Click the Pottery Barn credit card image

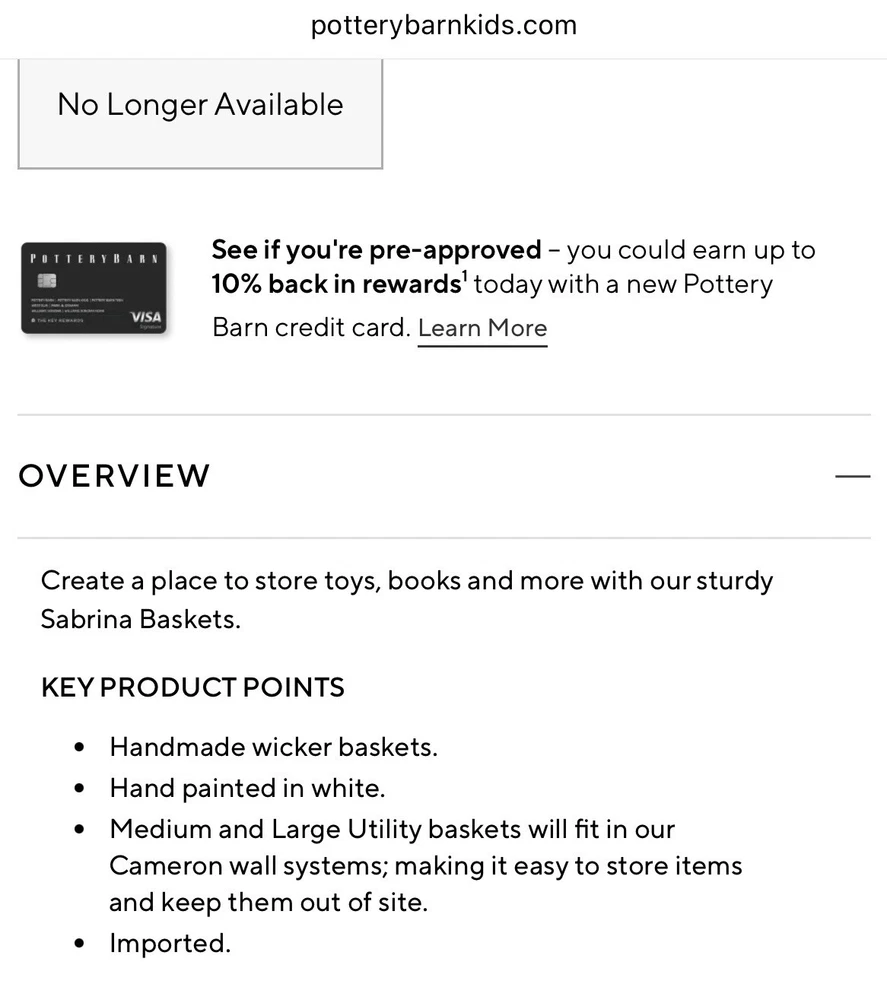pos(95,288)
